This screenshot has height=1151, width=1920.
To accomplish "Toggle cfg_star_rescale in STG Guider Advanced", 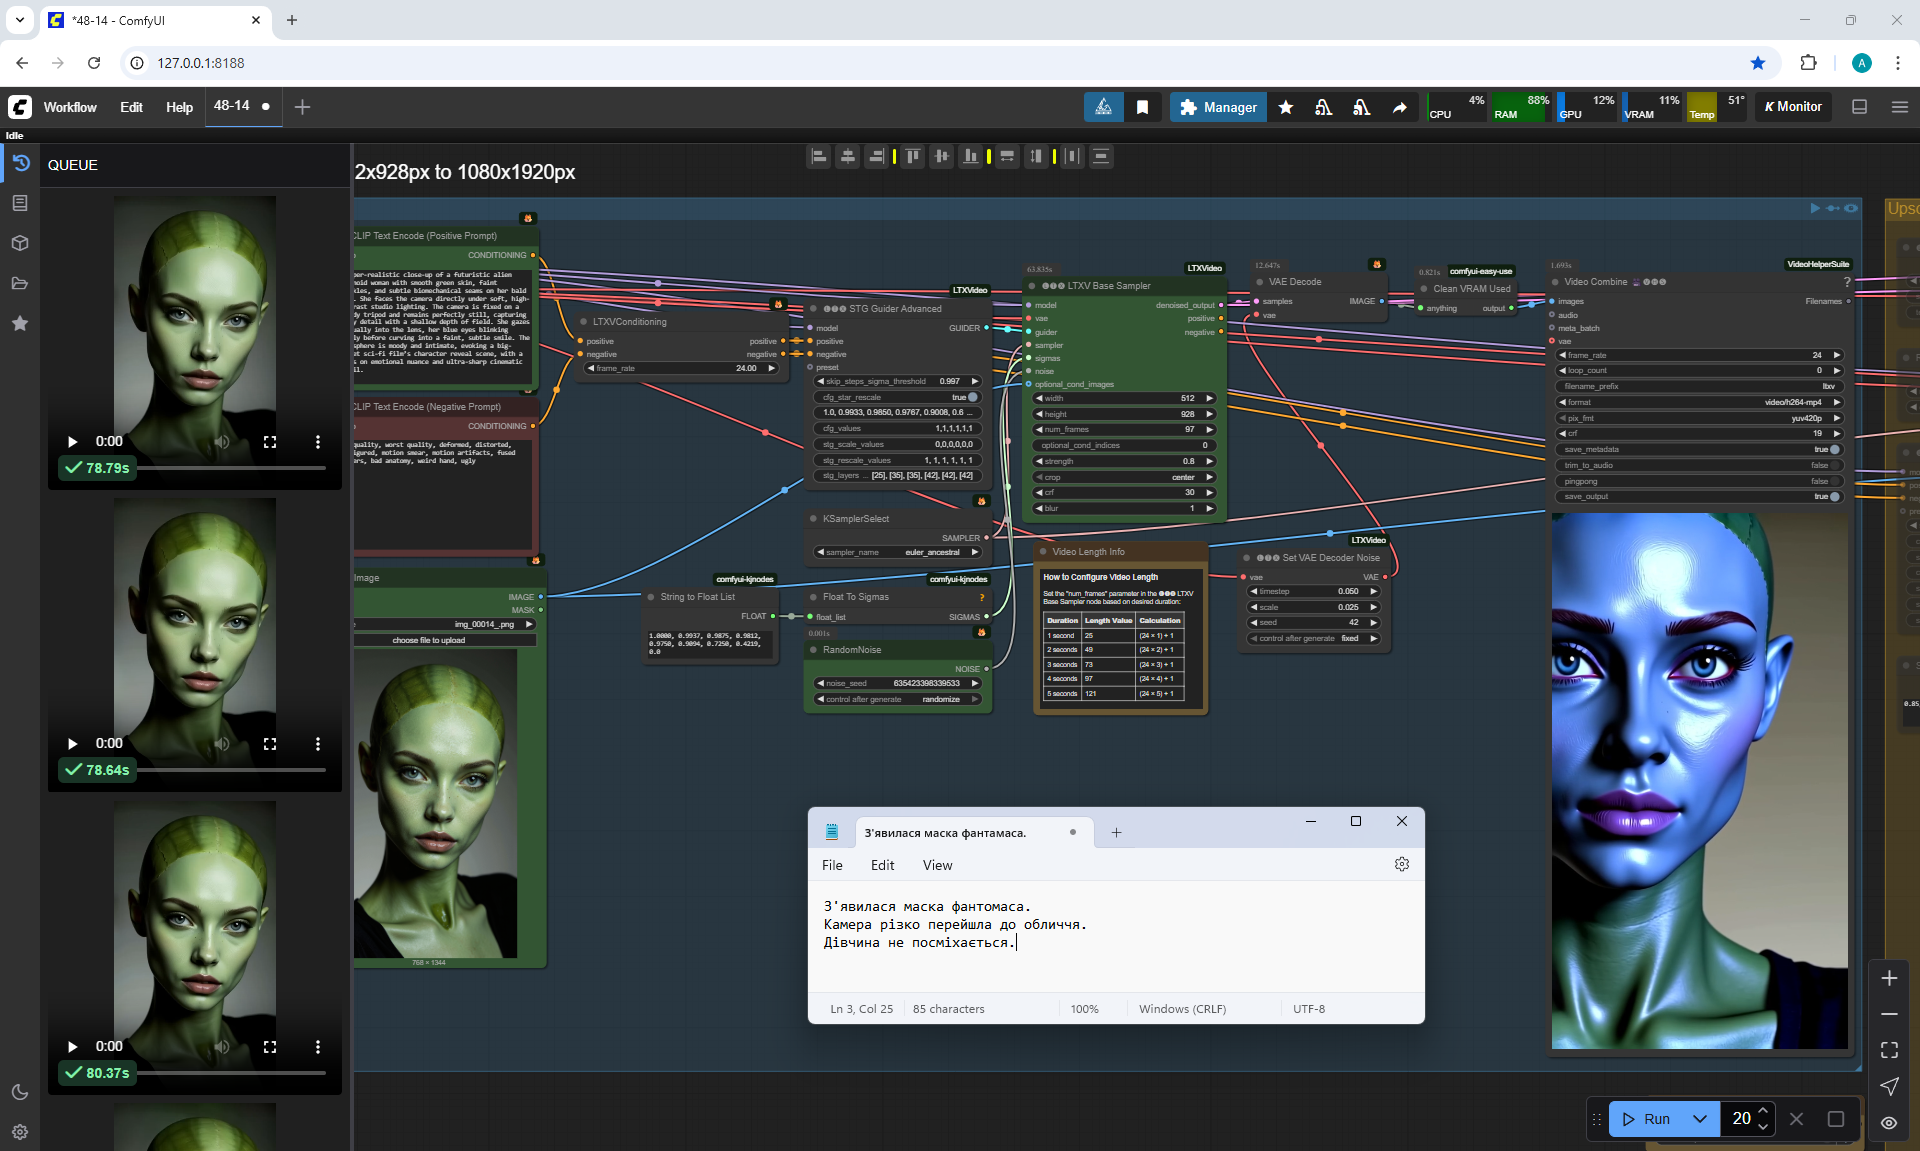I will (972, 397).
